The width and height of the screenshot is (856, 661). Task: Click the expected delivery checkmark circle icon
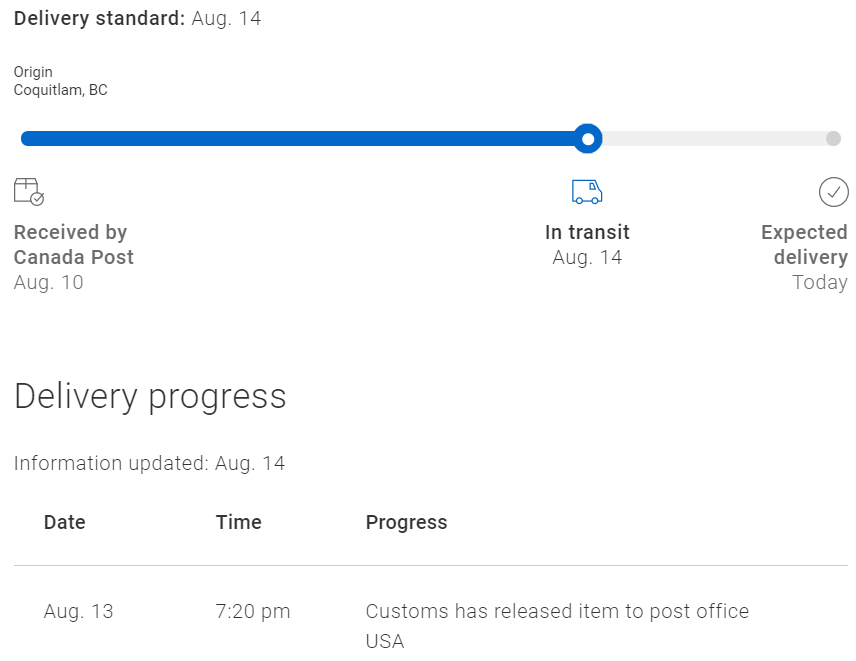click(x=834, y=192)
